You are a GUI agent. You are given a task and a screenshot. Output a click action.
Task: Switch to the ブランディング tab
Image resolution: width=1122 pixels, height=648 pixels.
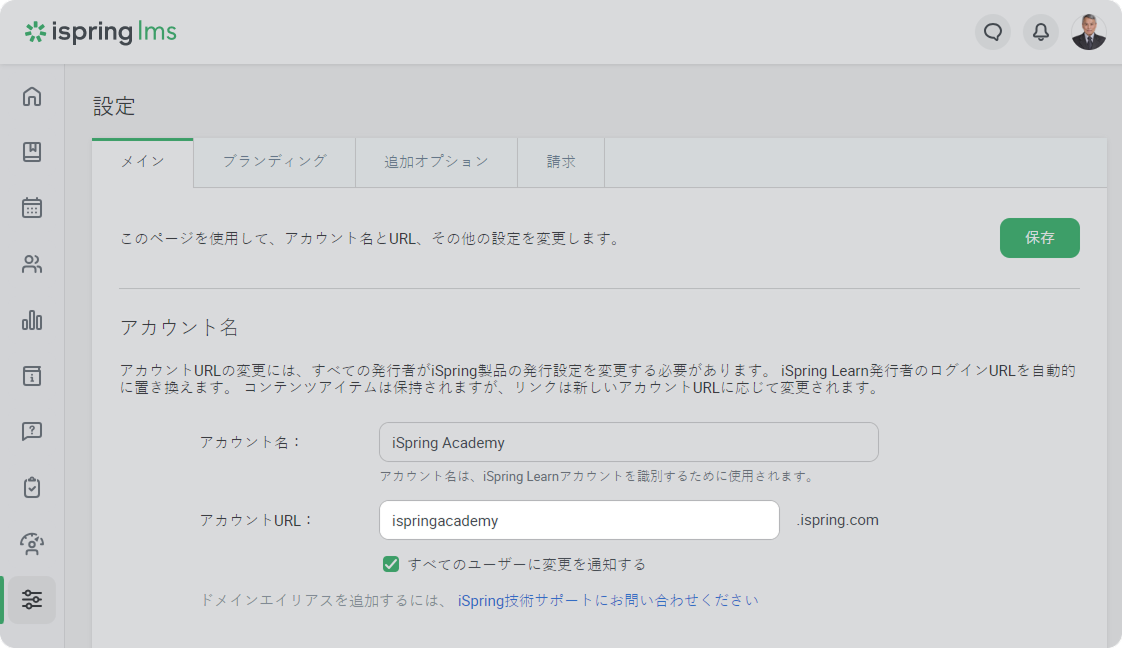tap(274, 162)
